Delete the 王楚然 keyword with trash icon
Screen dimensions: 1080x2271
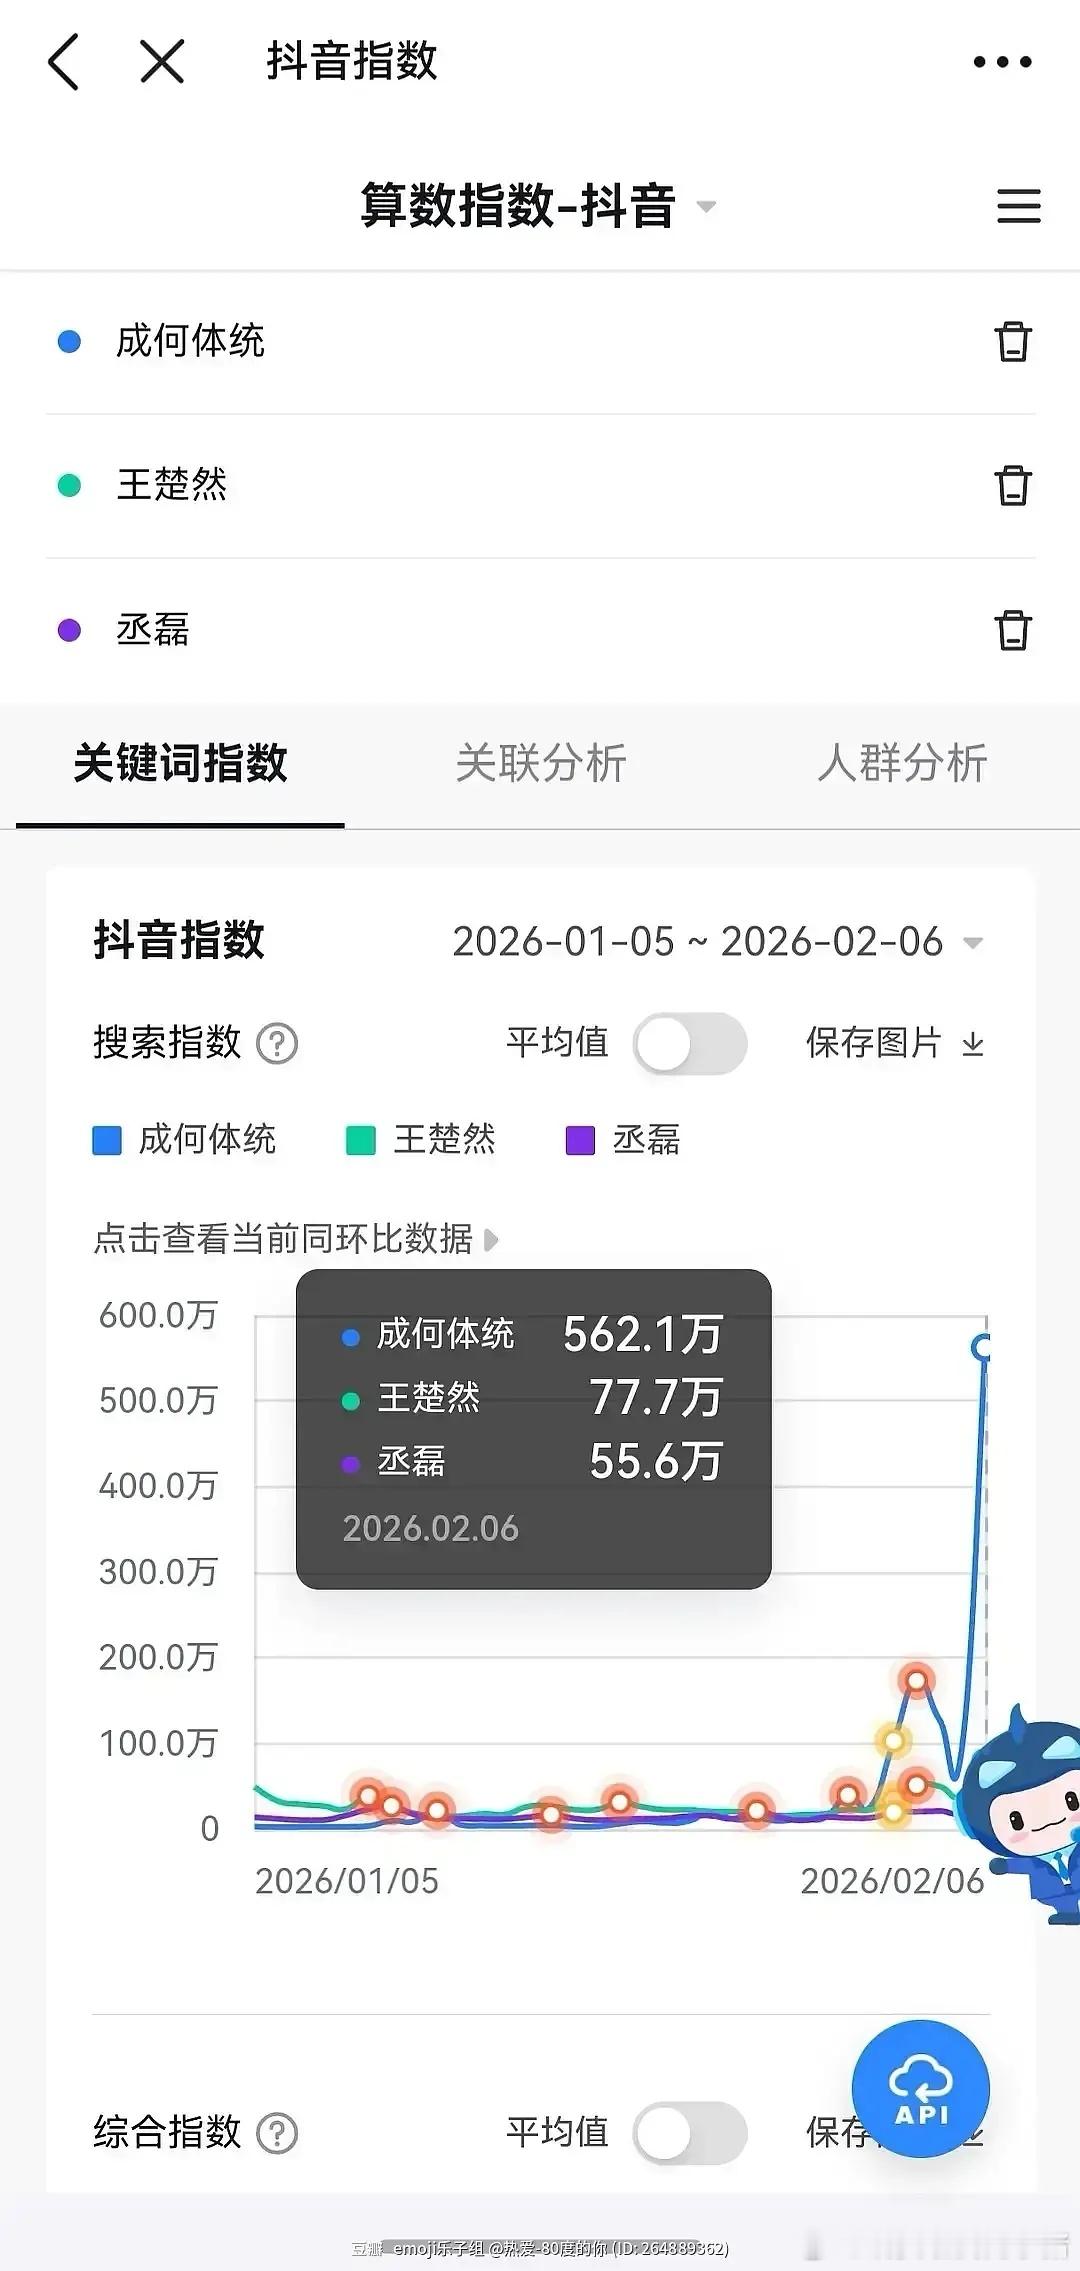[1013, 486]
